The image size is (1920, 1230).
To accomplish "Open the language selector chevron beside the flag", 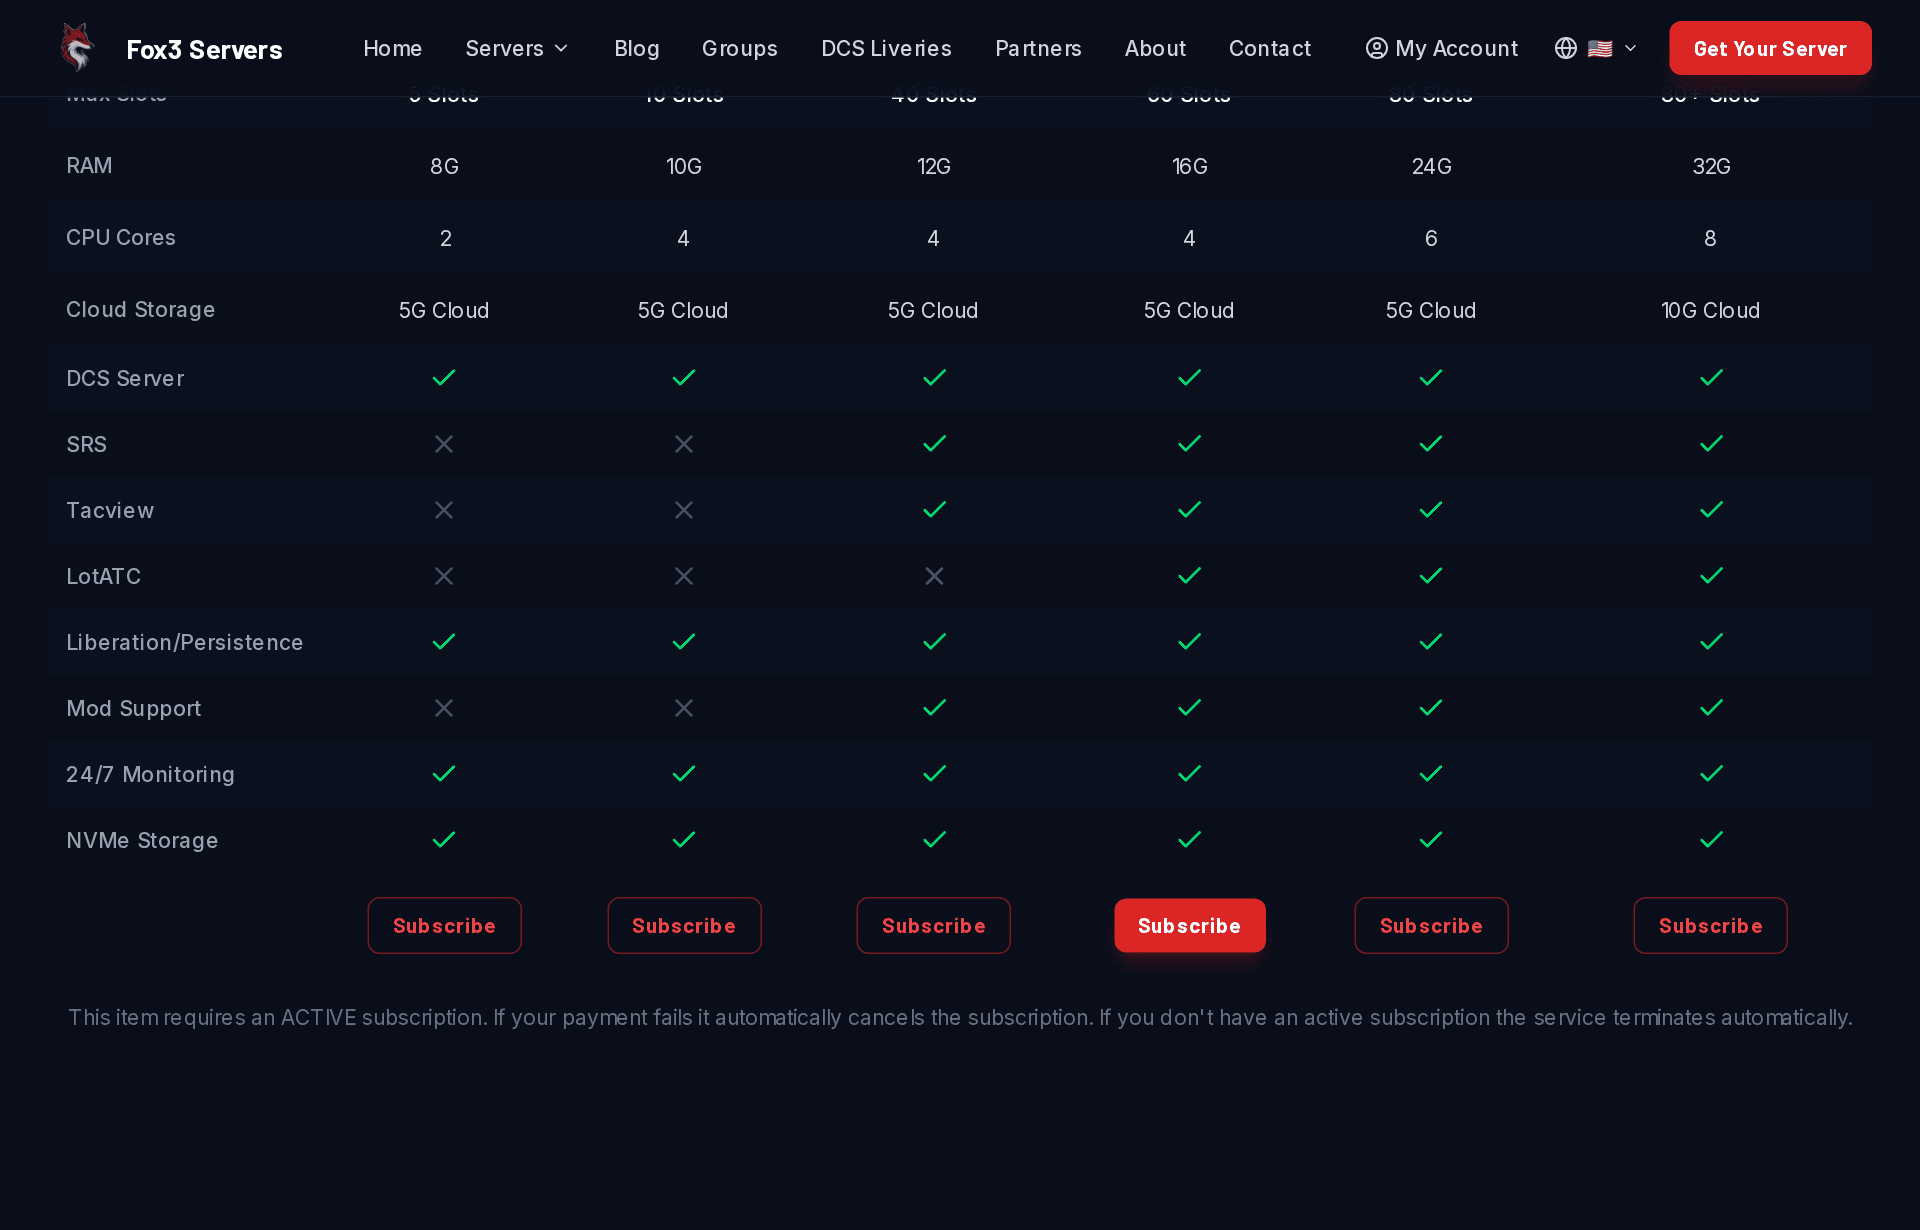I will [1630, 48].
